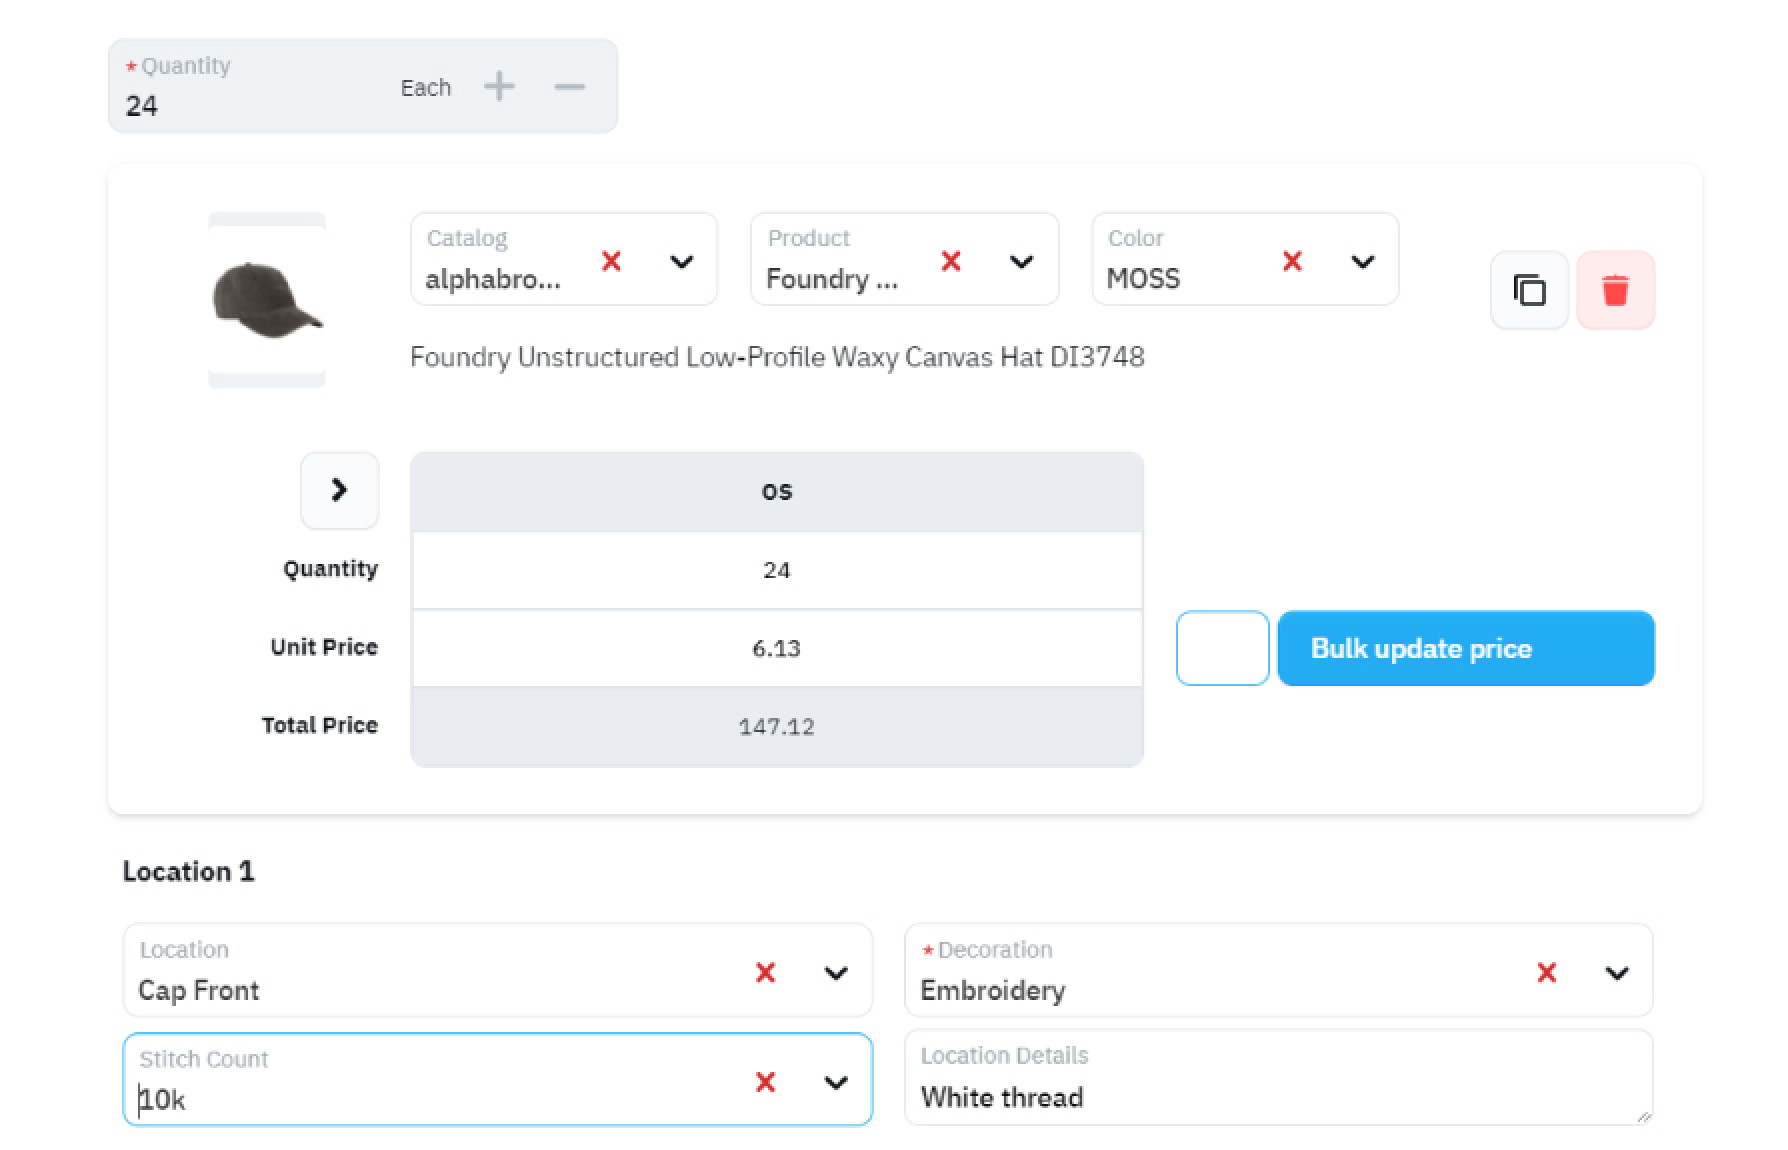Open the Decoration dropdown
The height and width of the screenshot is (1150, 1788).
pos(1617,972)
